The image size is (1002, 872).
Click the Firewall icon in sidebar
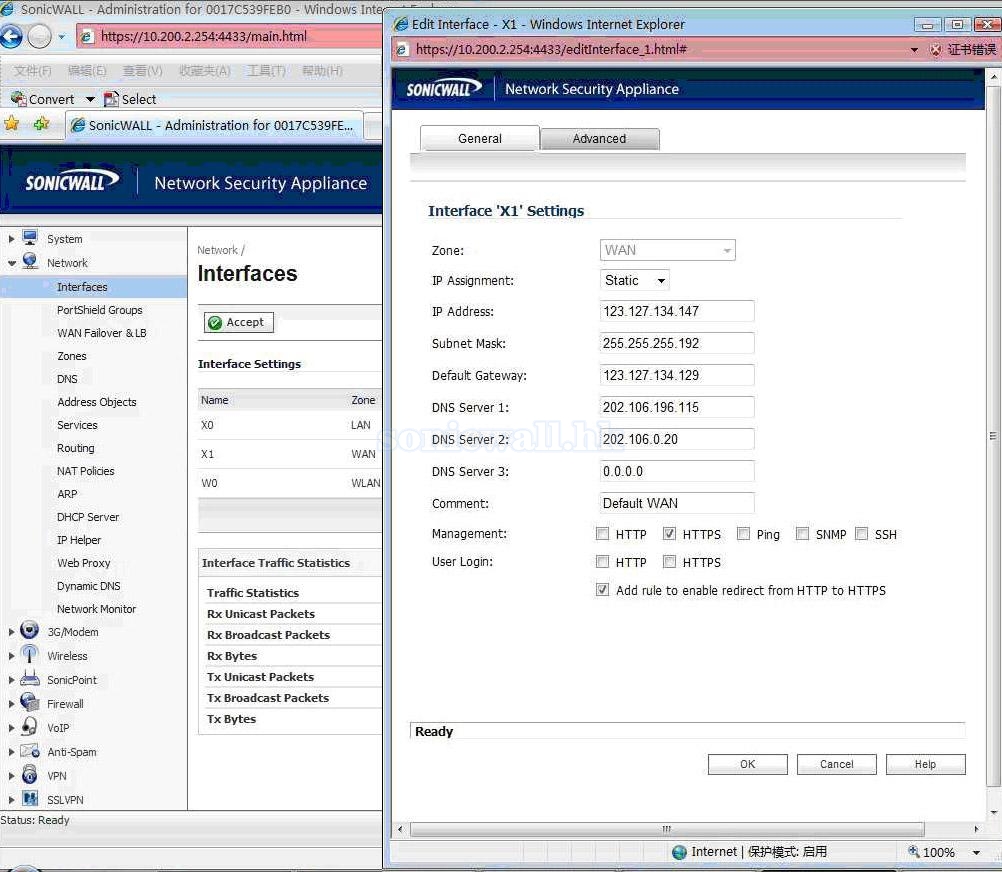click(x=29, y=703)
